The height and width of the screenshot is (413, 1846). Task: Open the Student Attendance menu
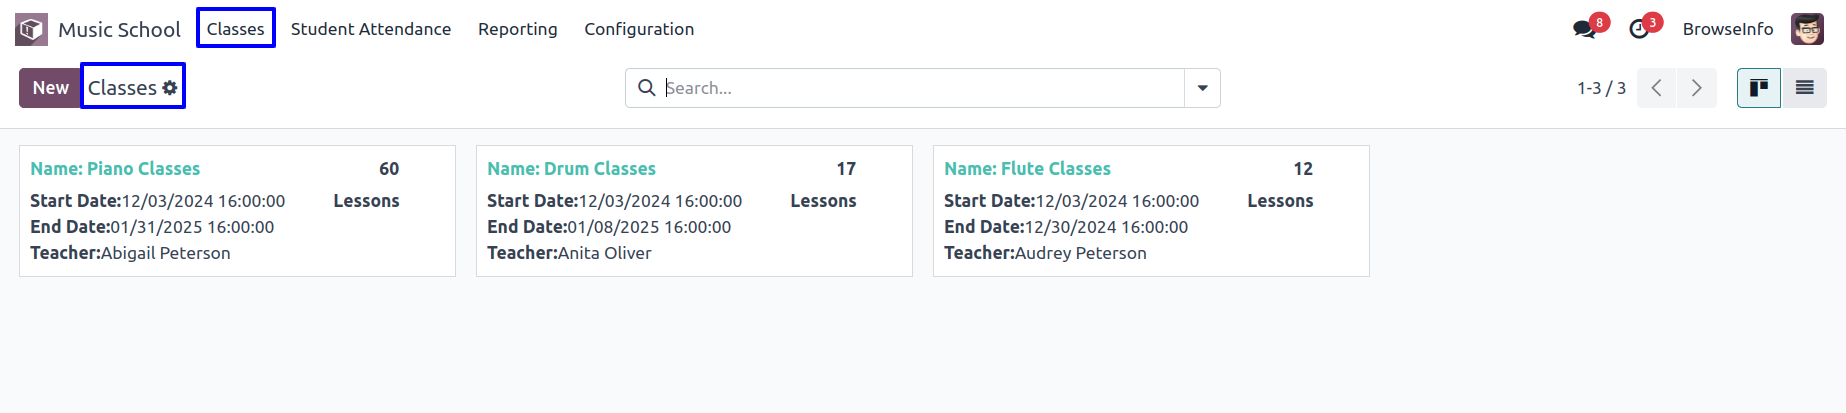(371, 29)
